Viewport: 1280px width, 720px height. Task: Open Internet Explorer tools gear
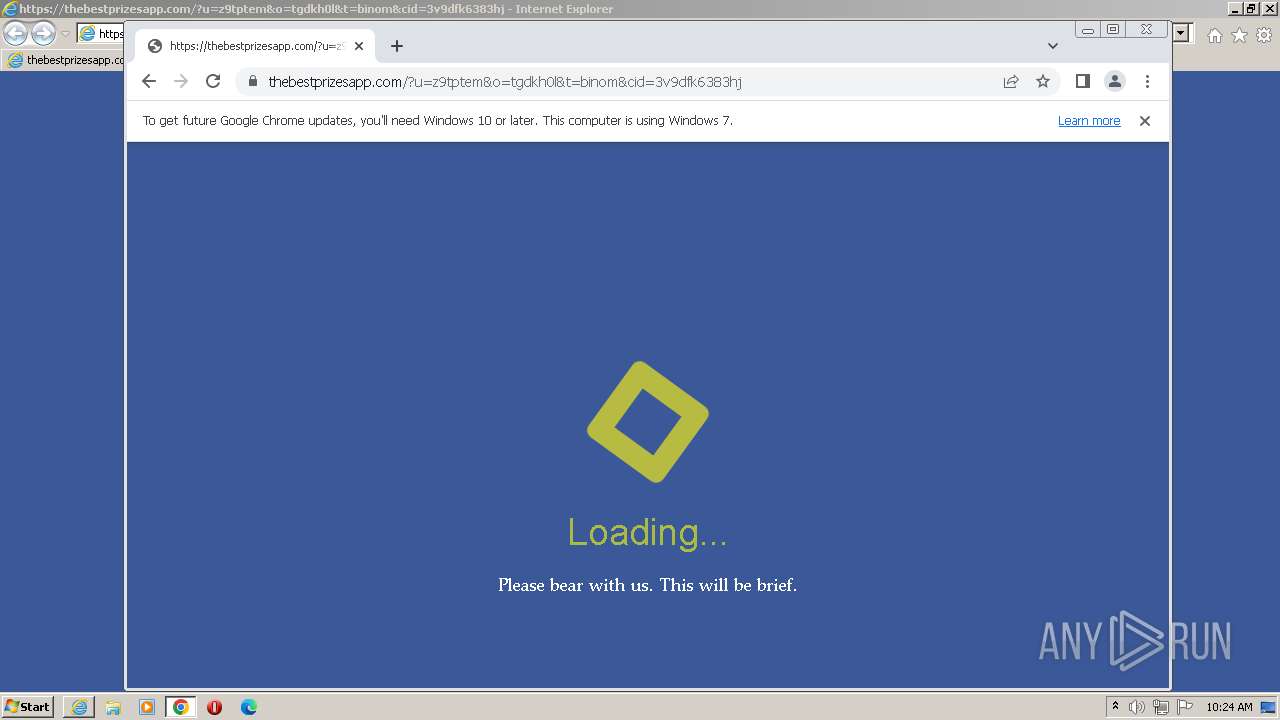1264,35
